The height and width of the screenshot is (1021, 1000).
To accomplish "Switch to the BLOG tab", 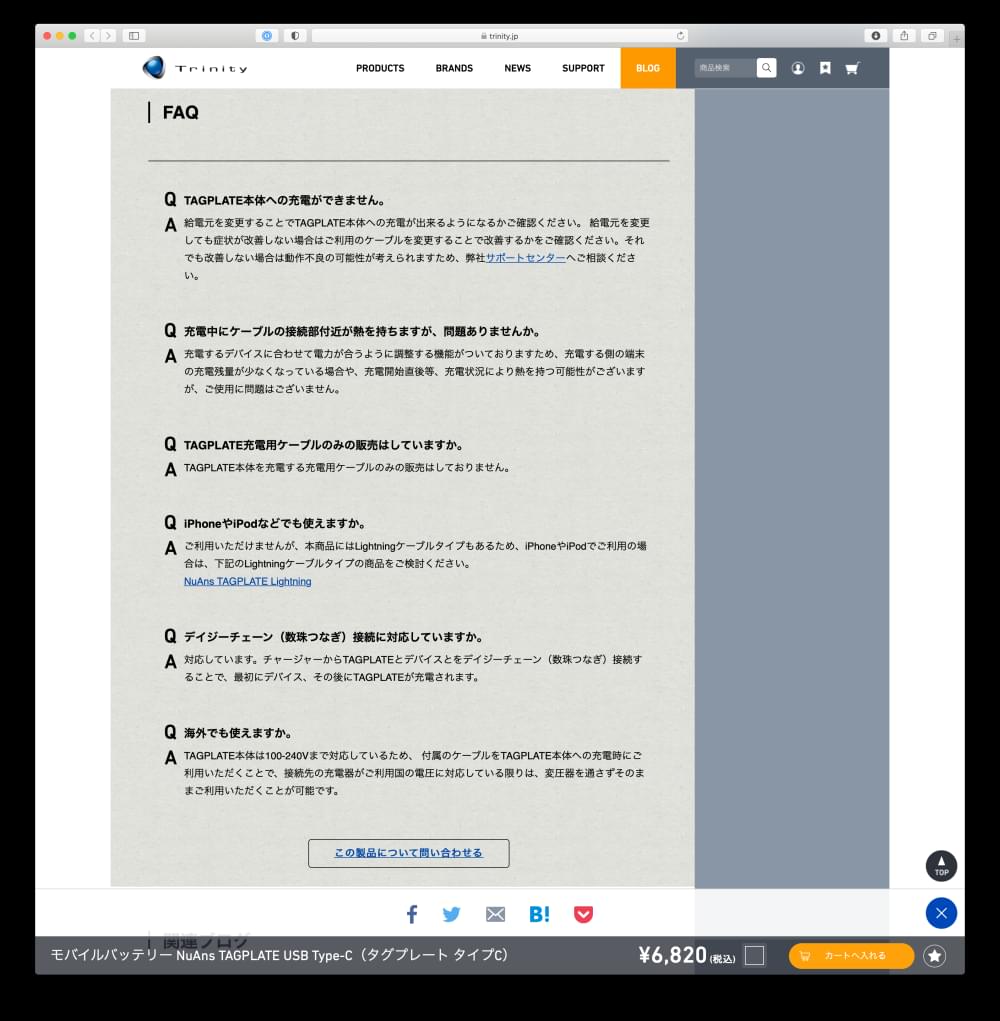I will point(648,68).
